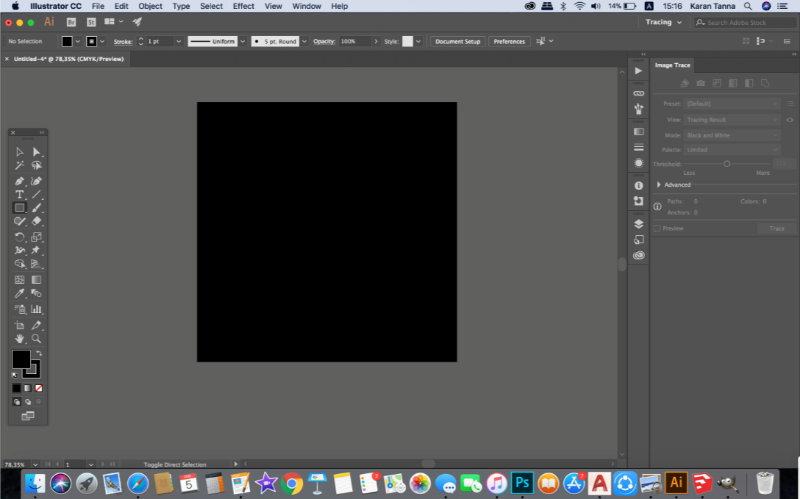This screenshot has width=800, height=499.
Task: Select the Shaper tool
Action: coord(19,221)
